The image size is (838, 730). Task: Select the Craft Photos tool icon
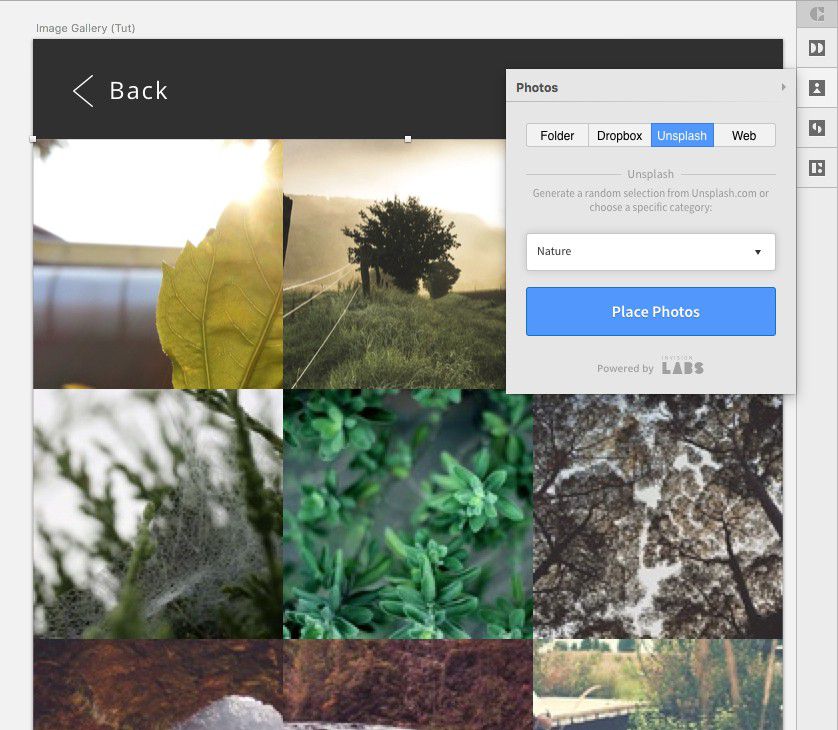[x=817, y=88]
